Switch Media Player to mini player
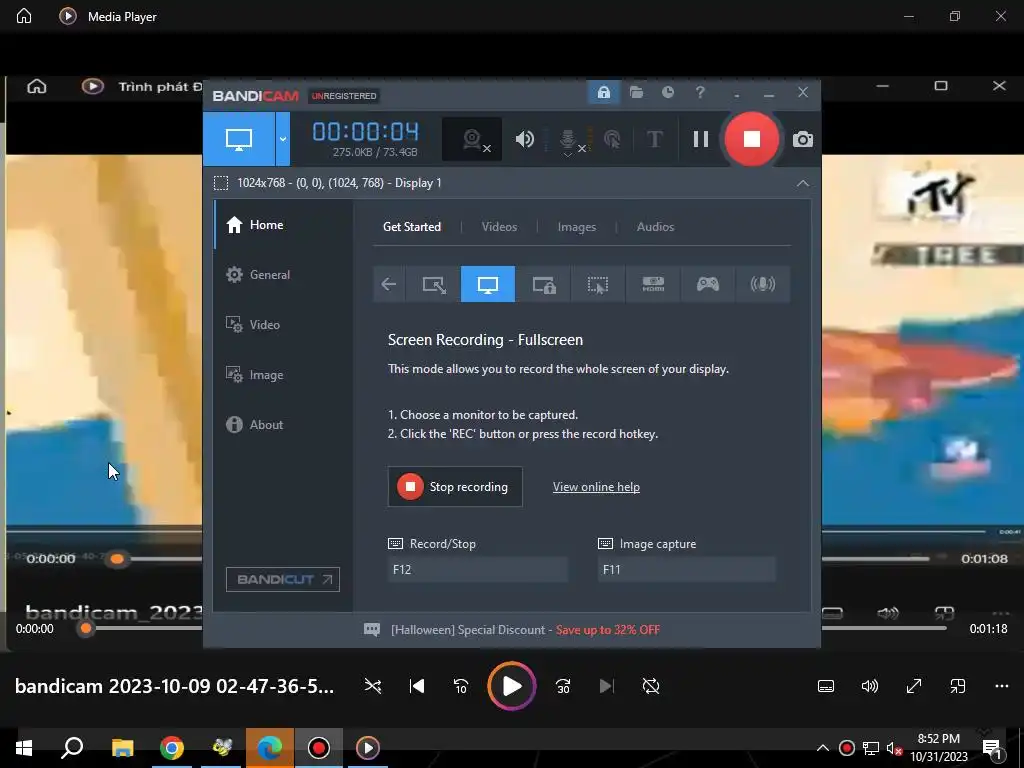Screen dimensions: 1024x768 click(957, 686)
